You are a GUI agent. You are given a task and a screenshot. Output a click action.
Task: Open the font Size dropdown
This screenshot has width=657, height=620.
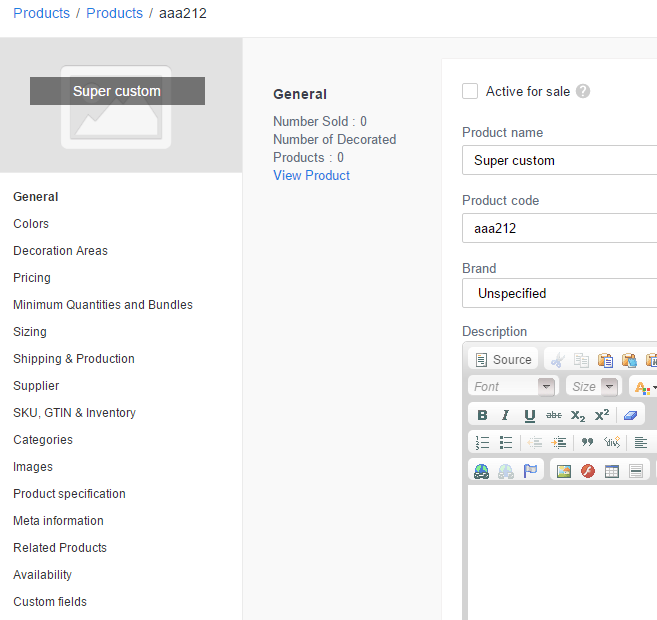594,386
